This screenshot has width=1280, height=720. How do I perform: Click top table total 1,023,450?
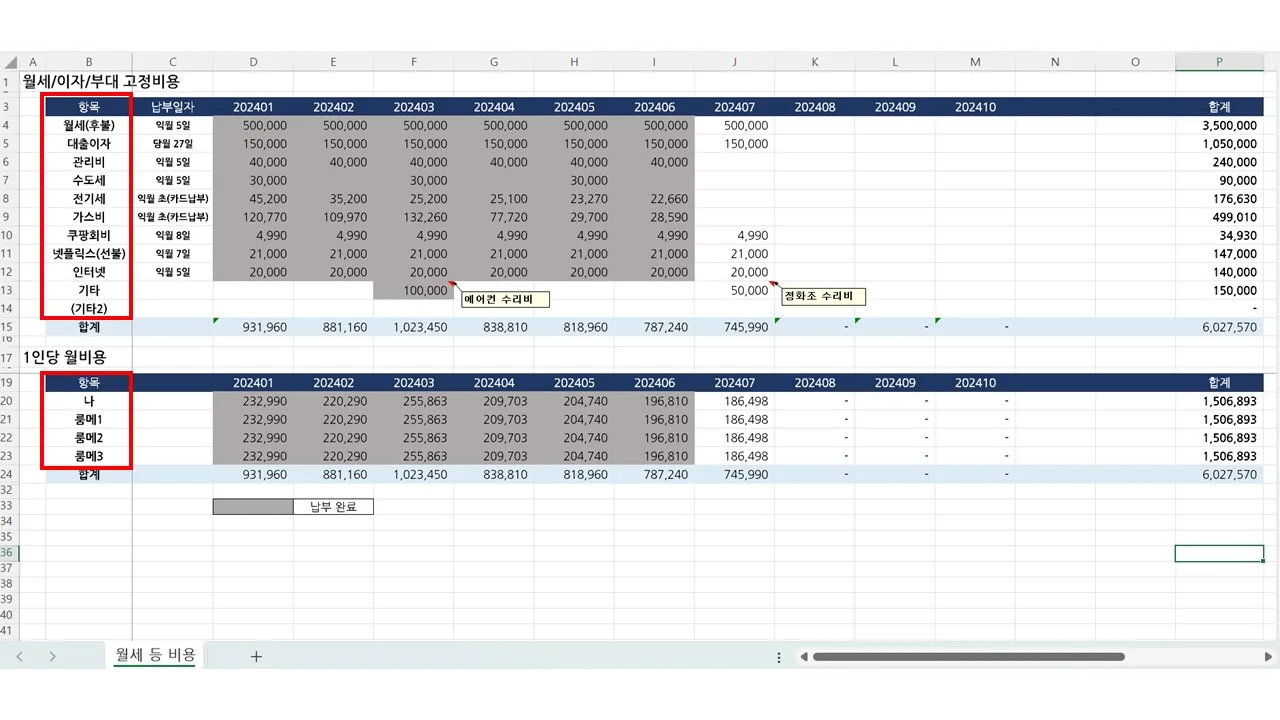click(413, 327)
